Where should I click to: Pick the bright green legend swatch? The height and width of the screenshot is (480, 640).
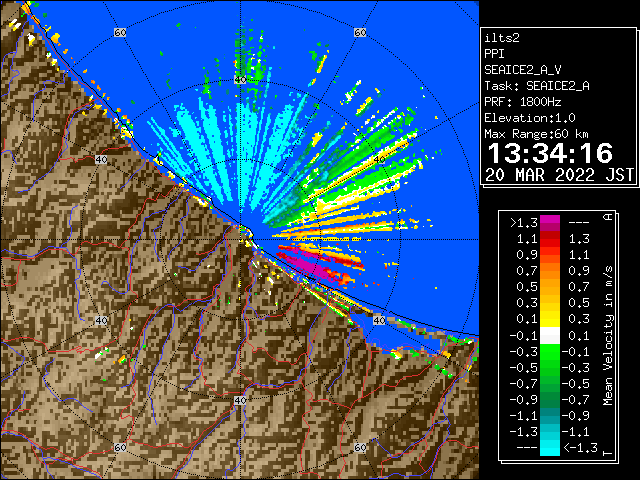point(550,352)
